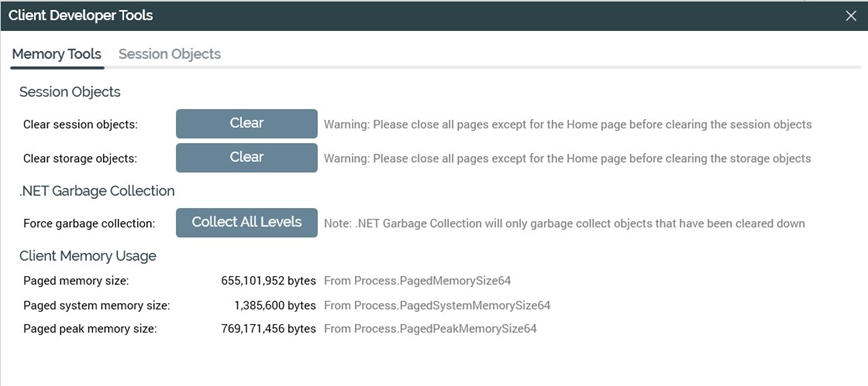Click the 'Paged memory size:' label
The width and height of the screenshot is (868, 386).
pyautogui.click(x=76, y=281)
